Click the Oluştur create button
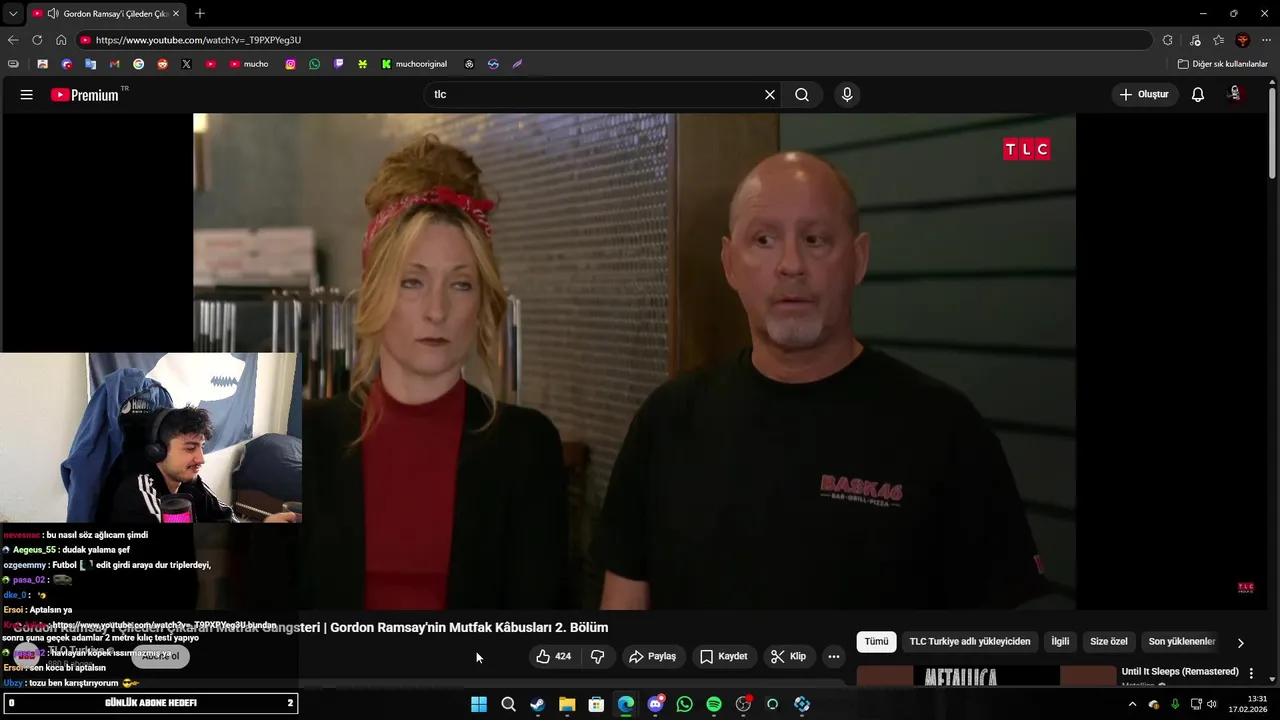The image size is (1280, 720). (1145, 95)
